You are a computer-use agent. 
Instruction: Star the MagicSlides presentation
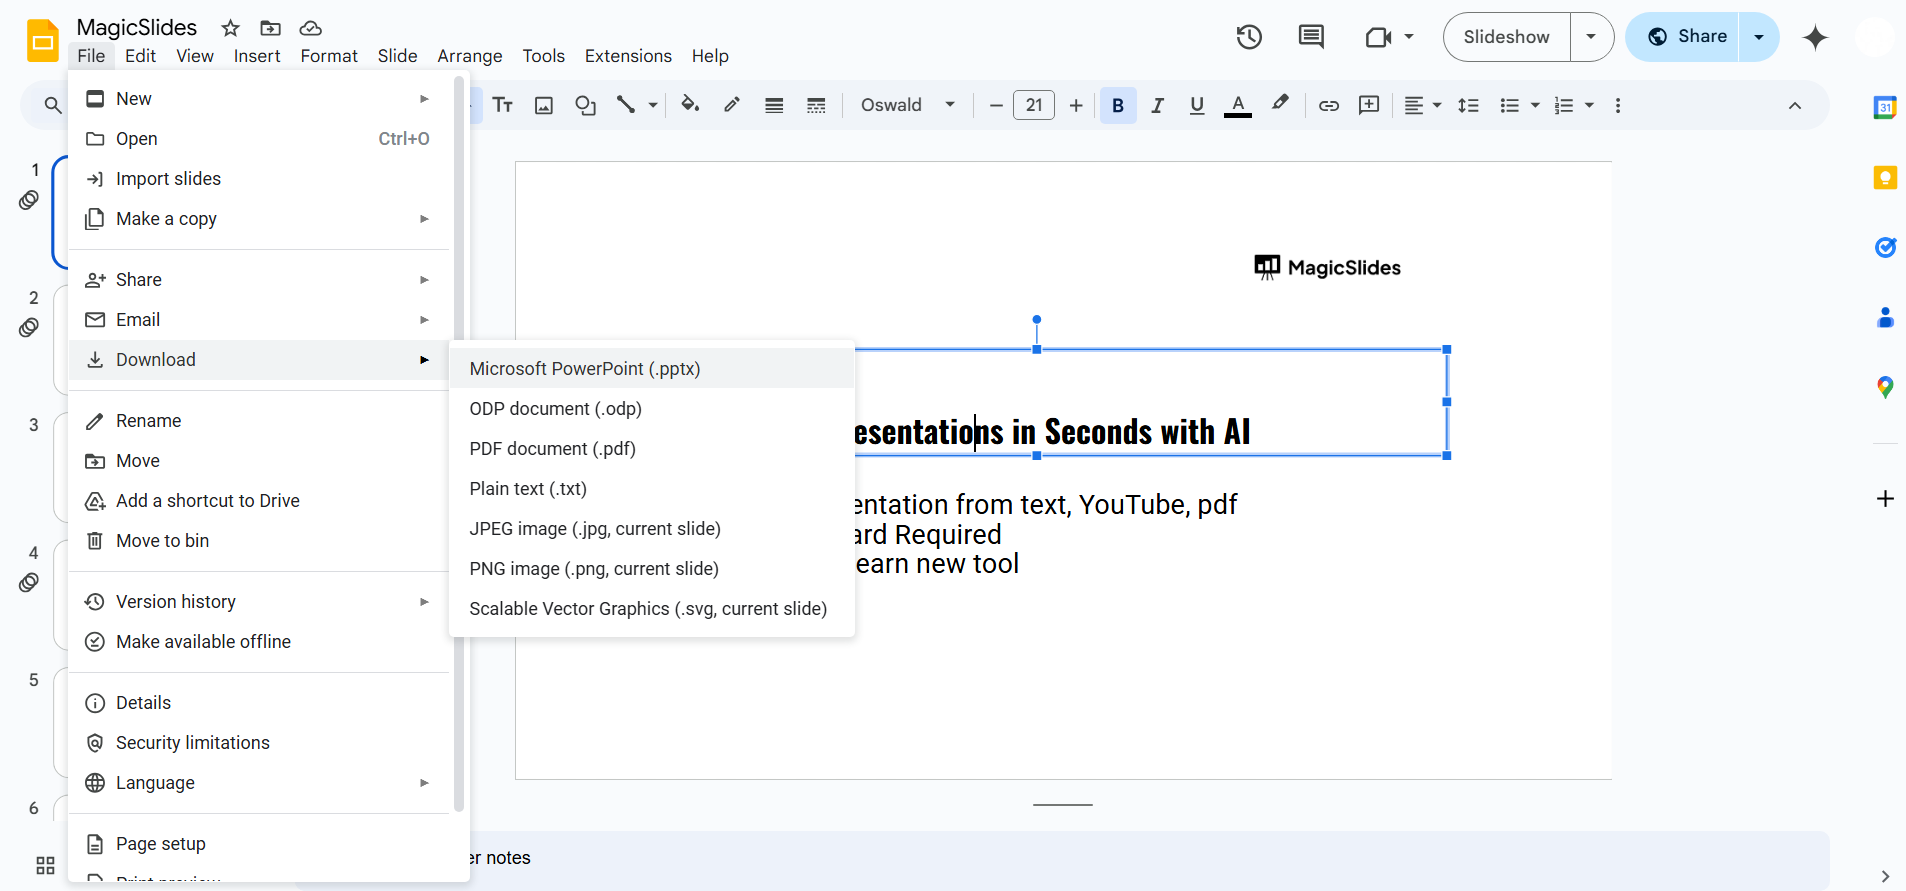coord(230,28)
